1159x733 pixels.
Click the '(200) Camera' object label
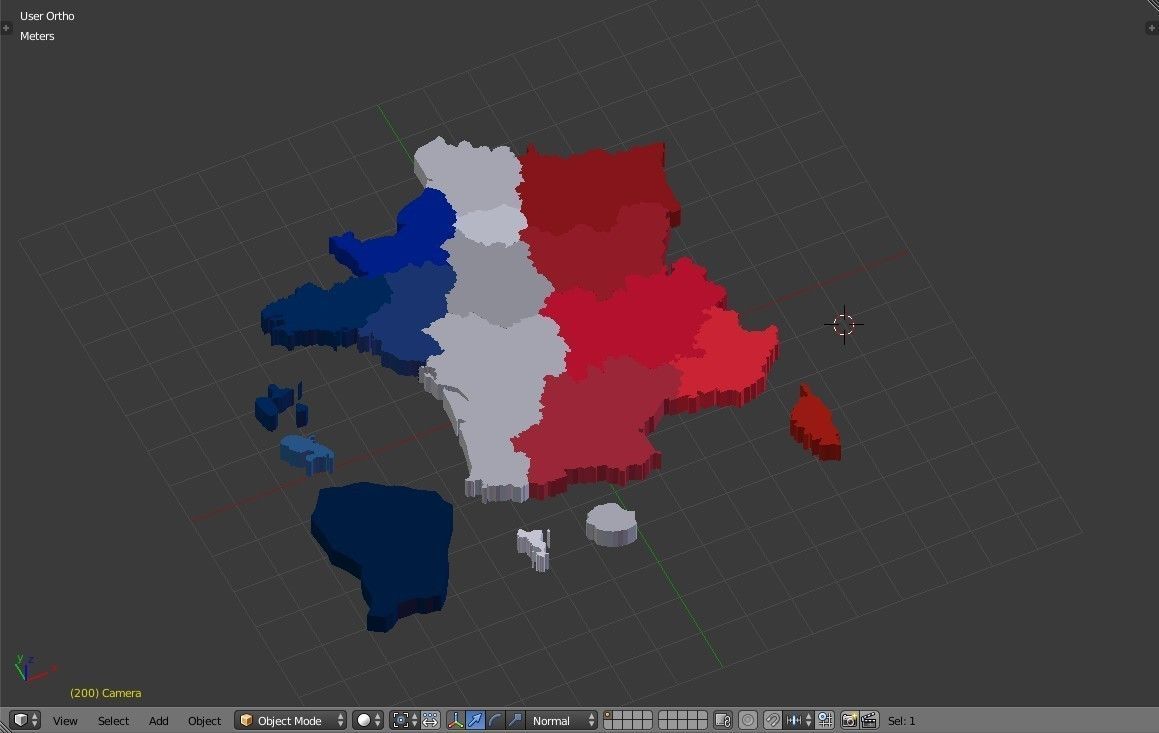click(106, 693)
